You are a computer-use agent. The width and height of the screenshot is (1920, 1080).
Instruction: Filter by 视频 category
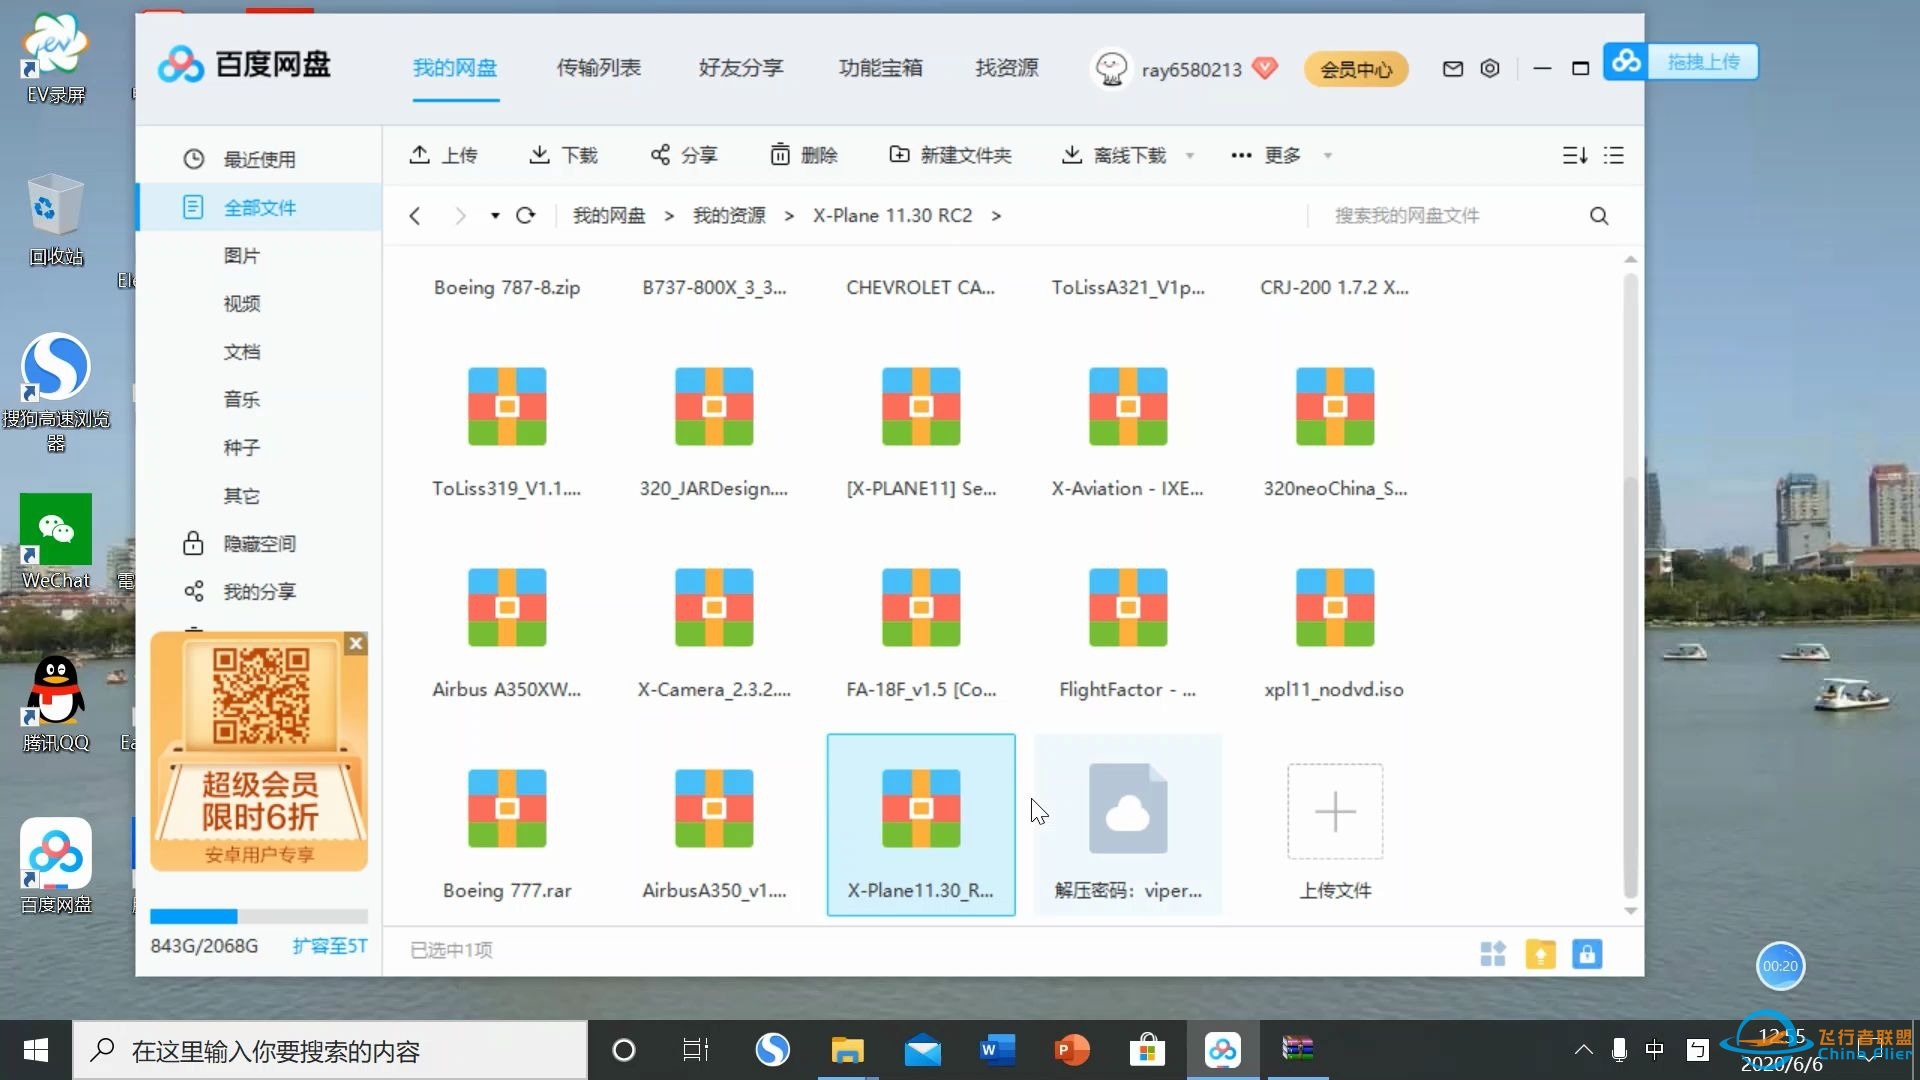242,304
